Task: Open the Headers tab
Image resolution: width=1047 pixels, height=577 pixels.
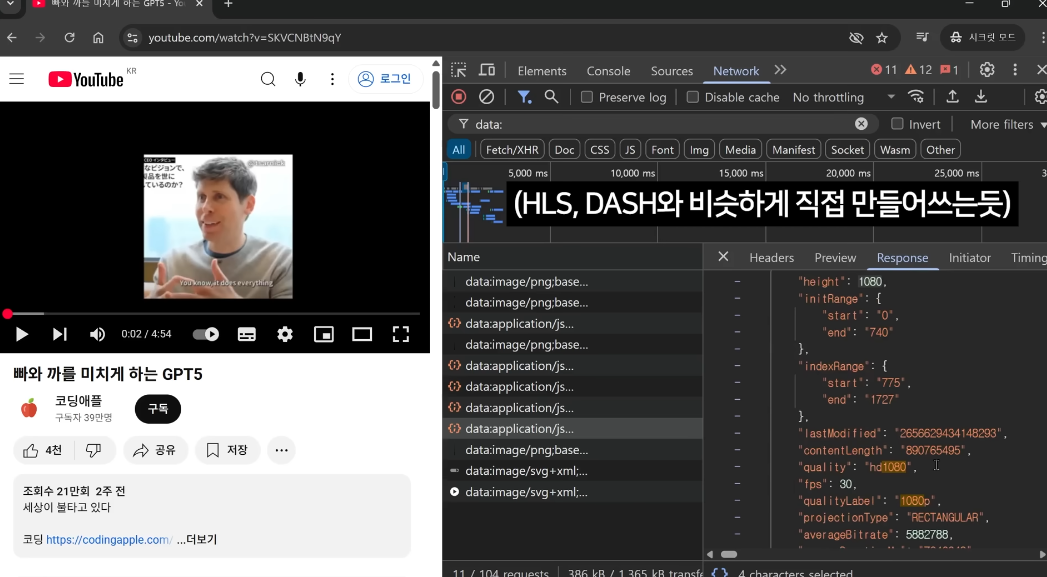Action: (x=772, y=258)
